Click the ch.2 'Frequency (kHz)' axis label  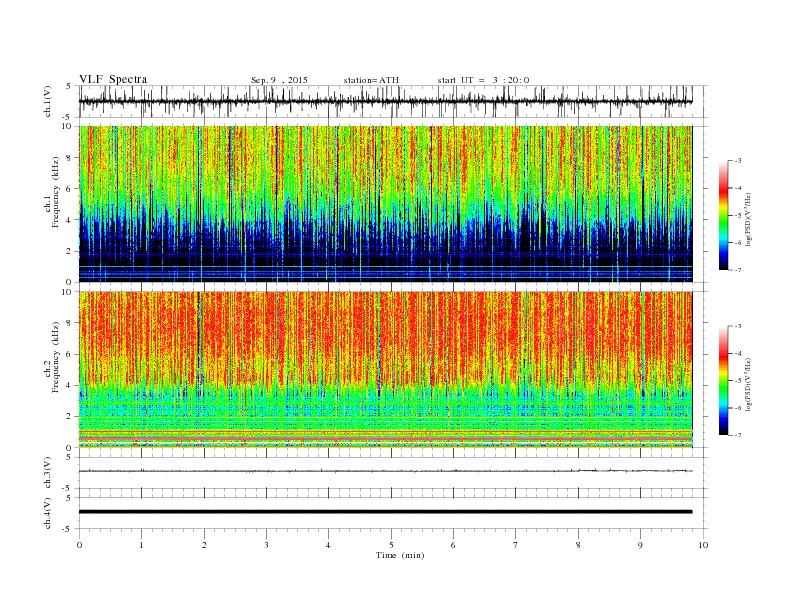[56, 356]
